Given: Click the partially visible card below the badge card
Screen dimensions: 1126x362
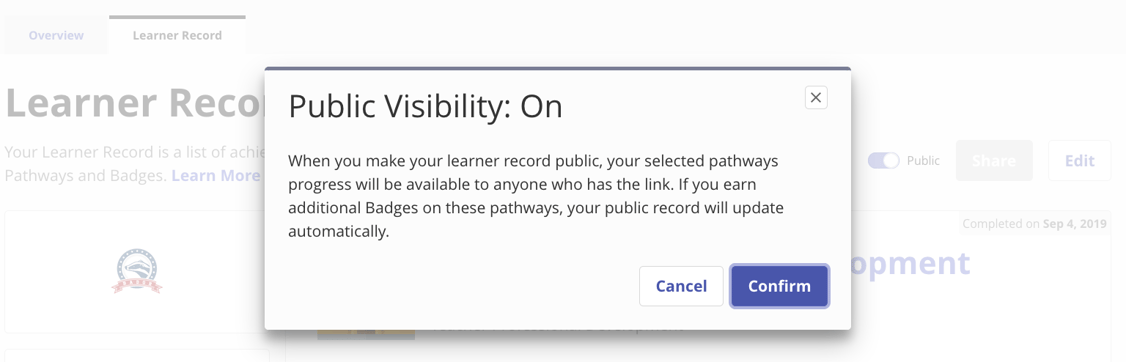Looking at the screenshot, I should click(136, 356).
